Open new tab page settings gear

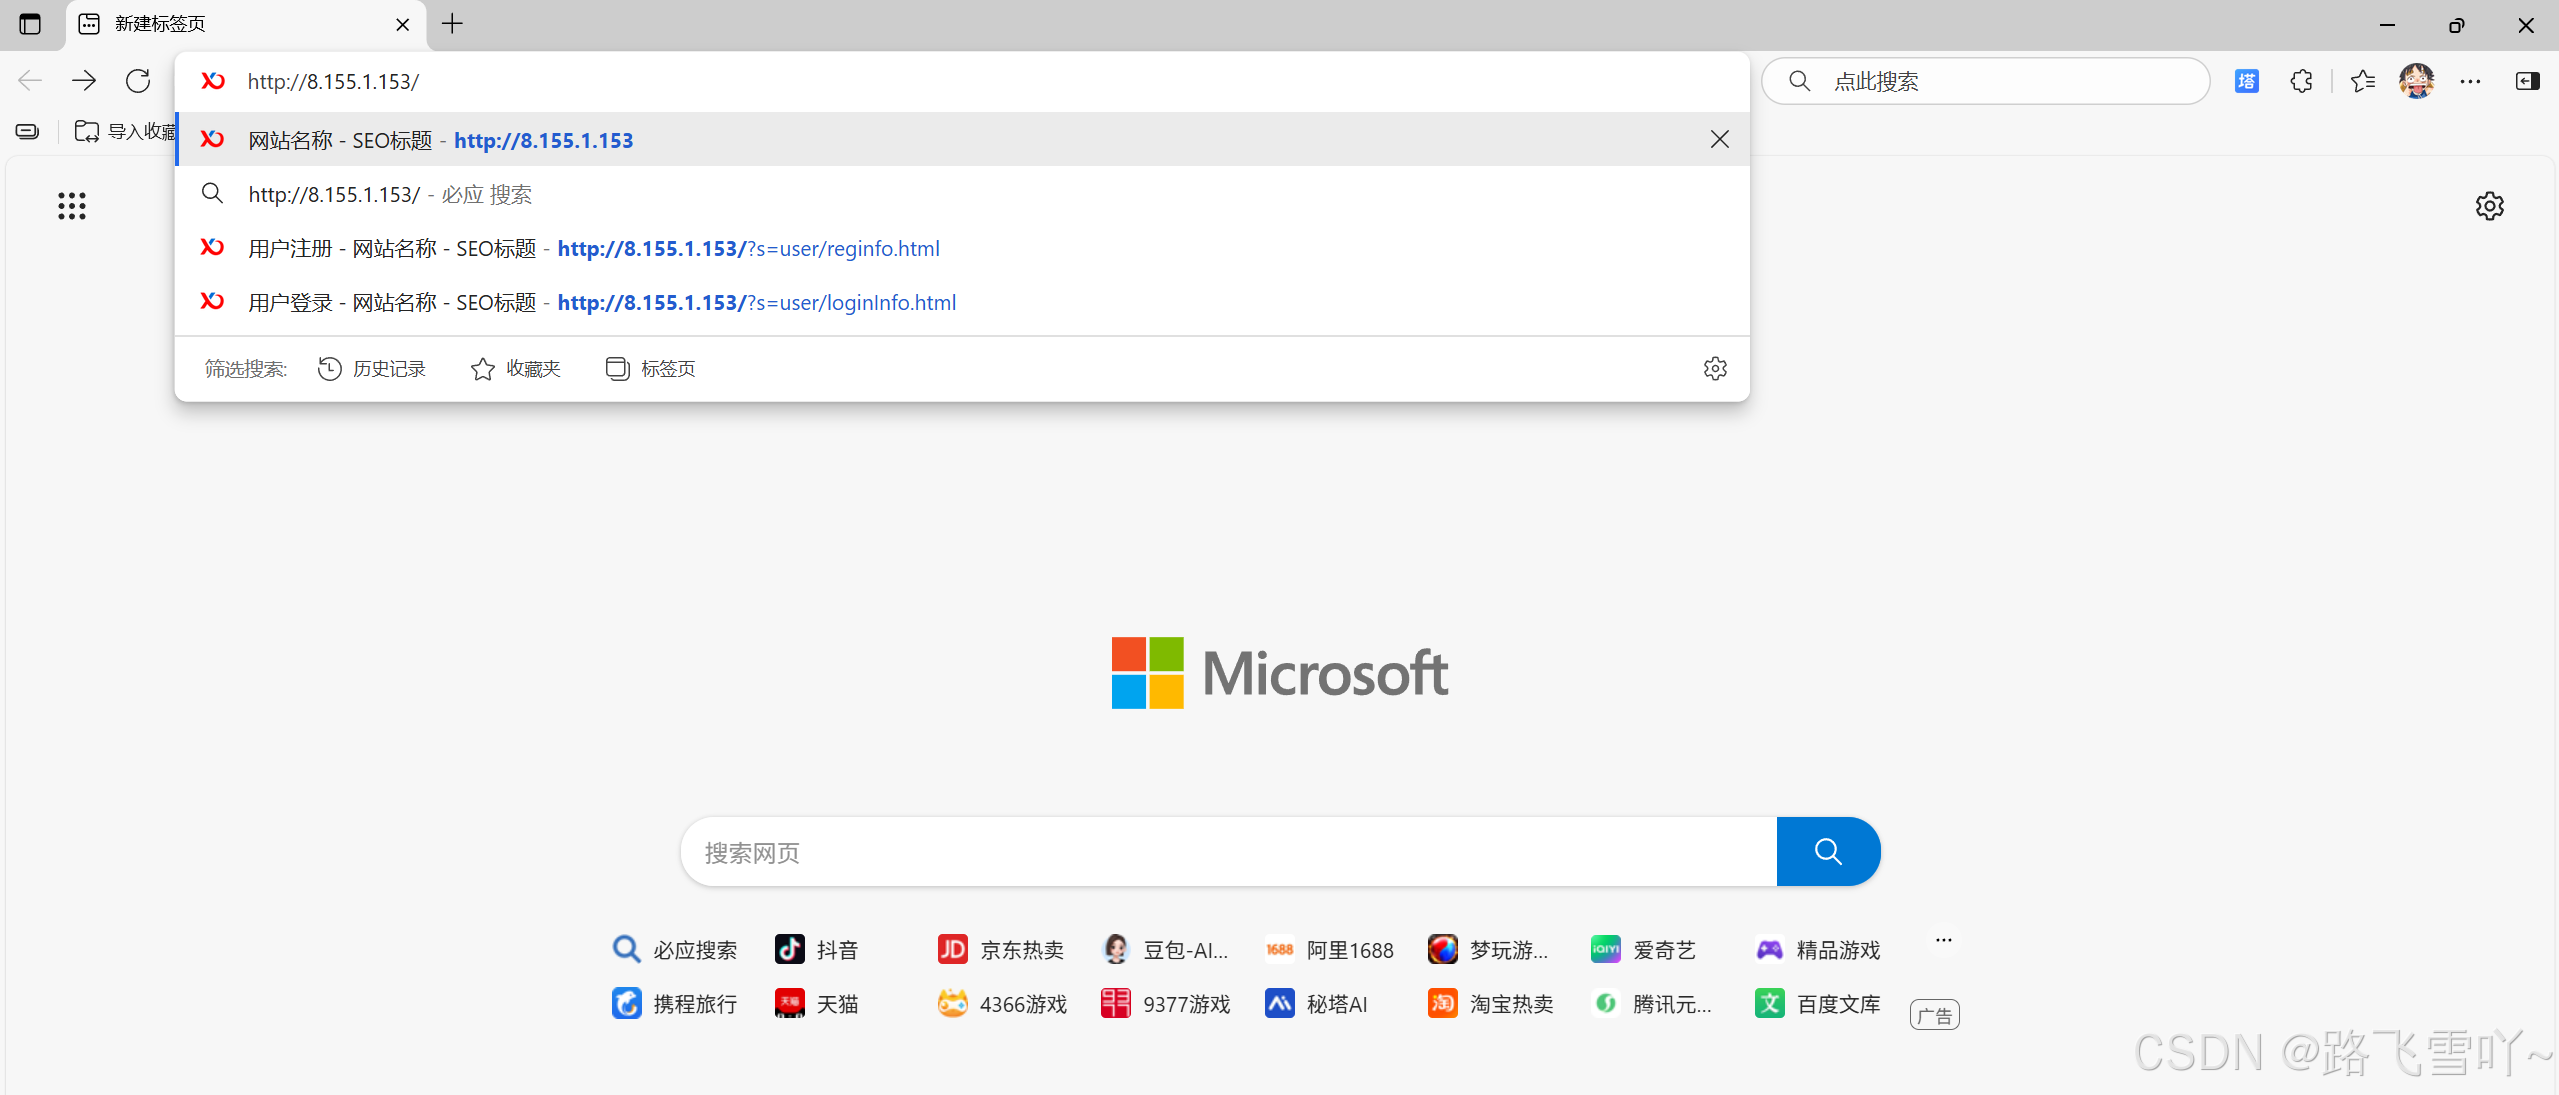(2489, 206)
